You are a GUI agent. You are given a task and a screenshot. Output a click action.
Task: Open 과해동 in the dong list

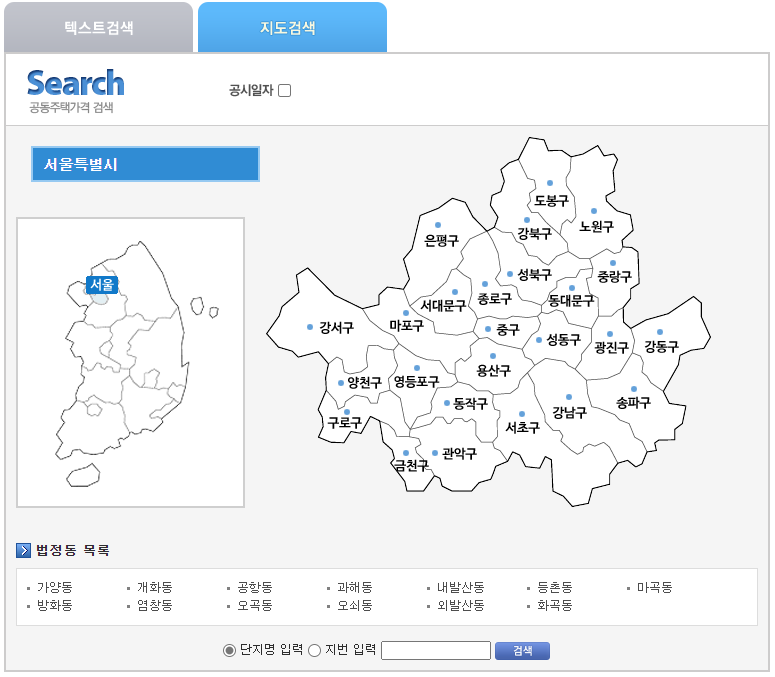click(354, 587)
